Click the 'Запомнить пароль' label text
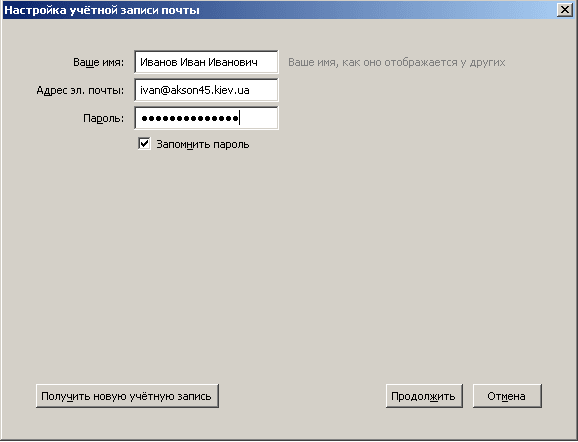The height and width of the screenshot is (442, 578). click(203, 145)
